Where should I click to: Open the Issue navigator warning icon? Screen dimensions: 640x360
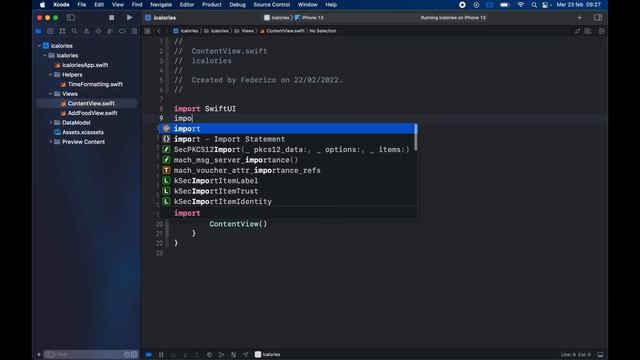pos(86,31)
